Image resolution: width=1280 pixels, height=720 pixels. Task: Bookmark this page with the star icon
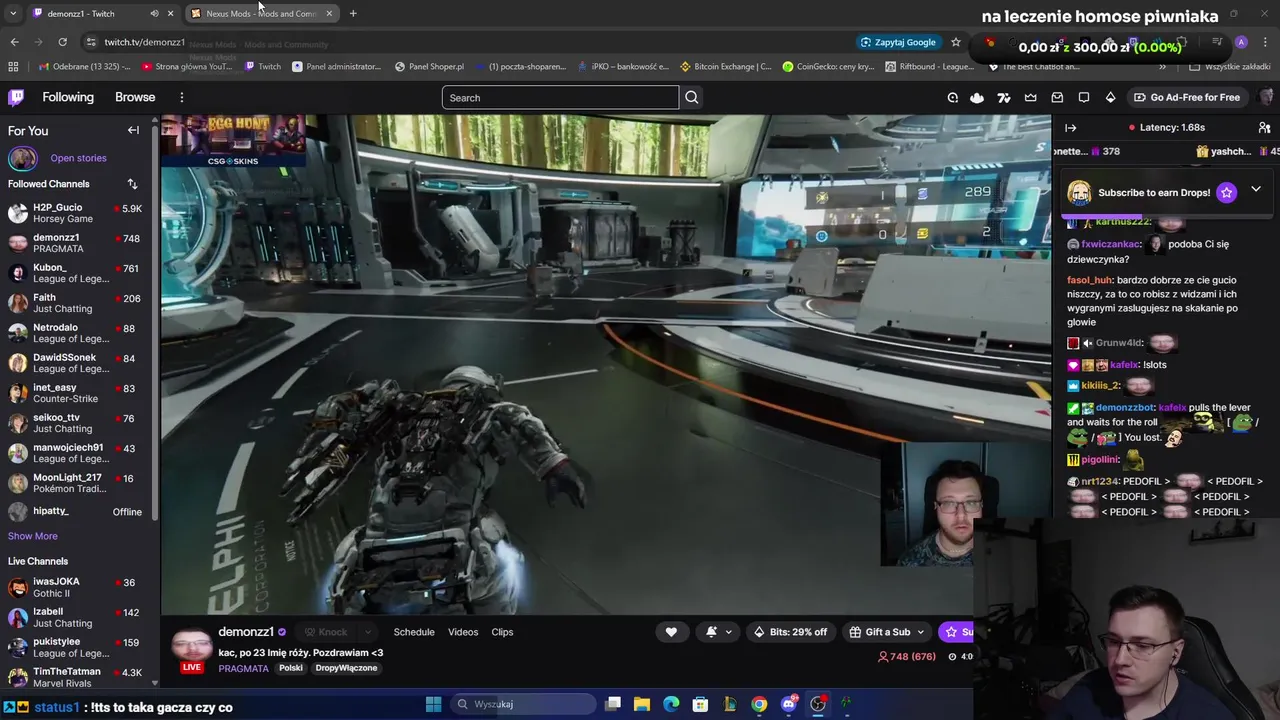(x=956, y=42)
